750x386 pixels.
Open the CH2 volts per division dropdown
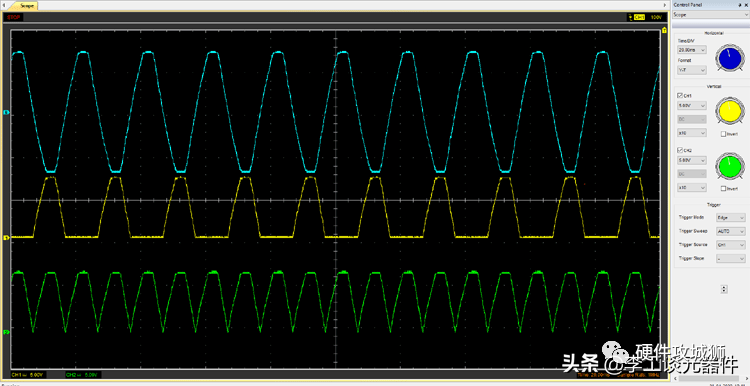[692, 160]
